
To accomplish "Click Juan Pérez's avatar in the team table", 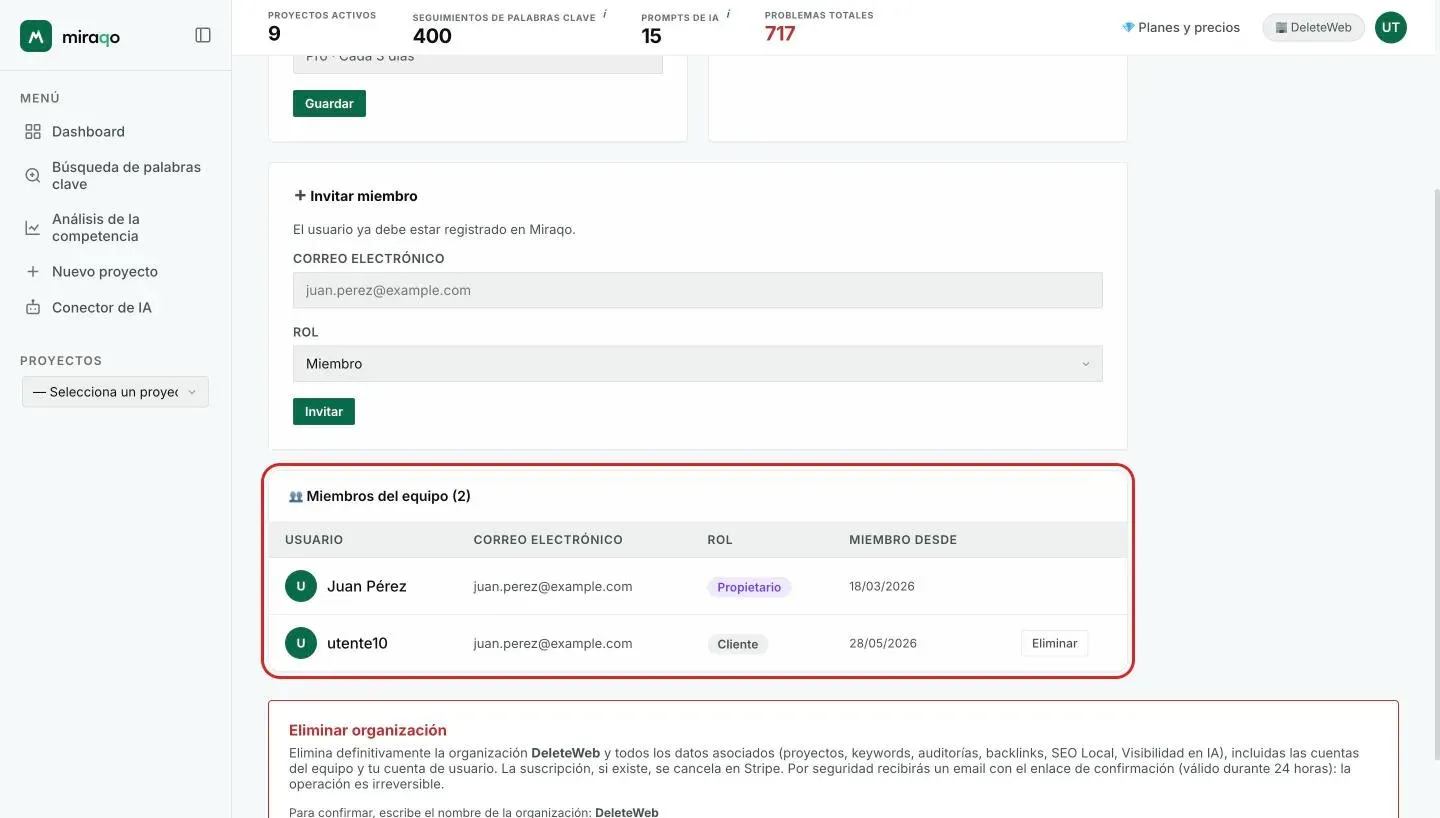I will click(301, 586).
